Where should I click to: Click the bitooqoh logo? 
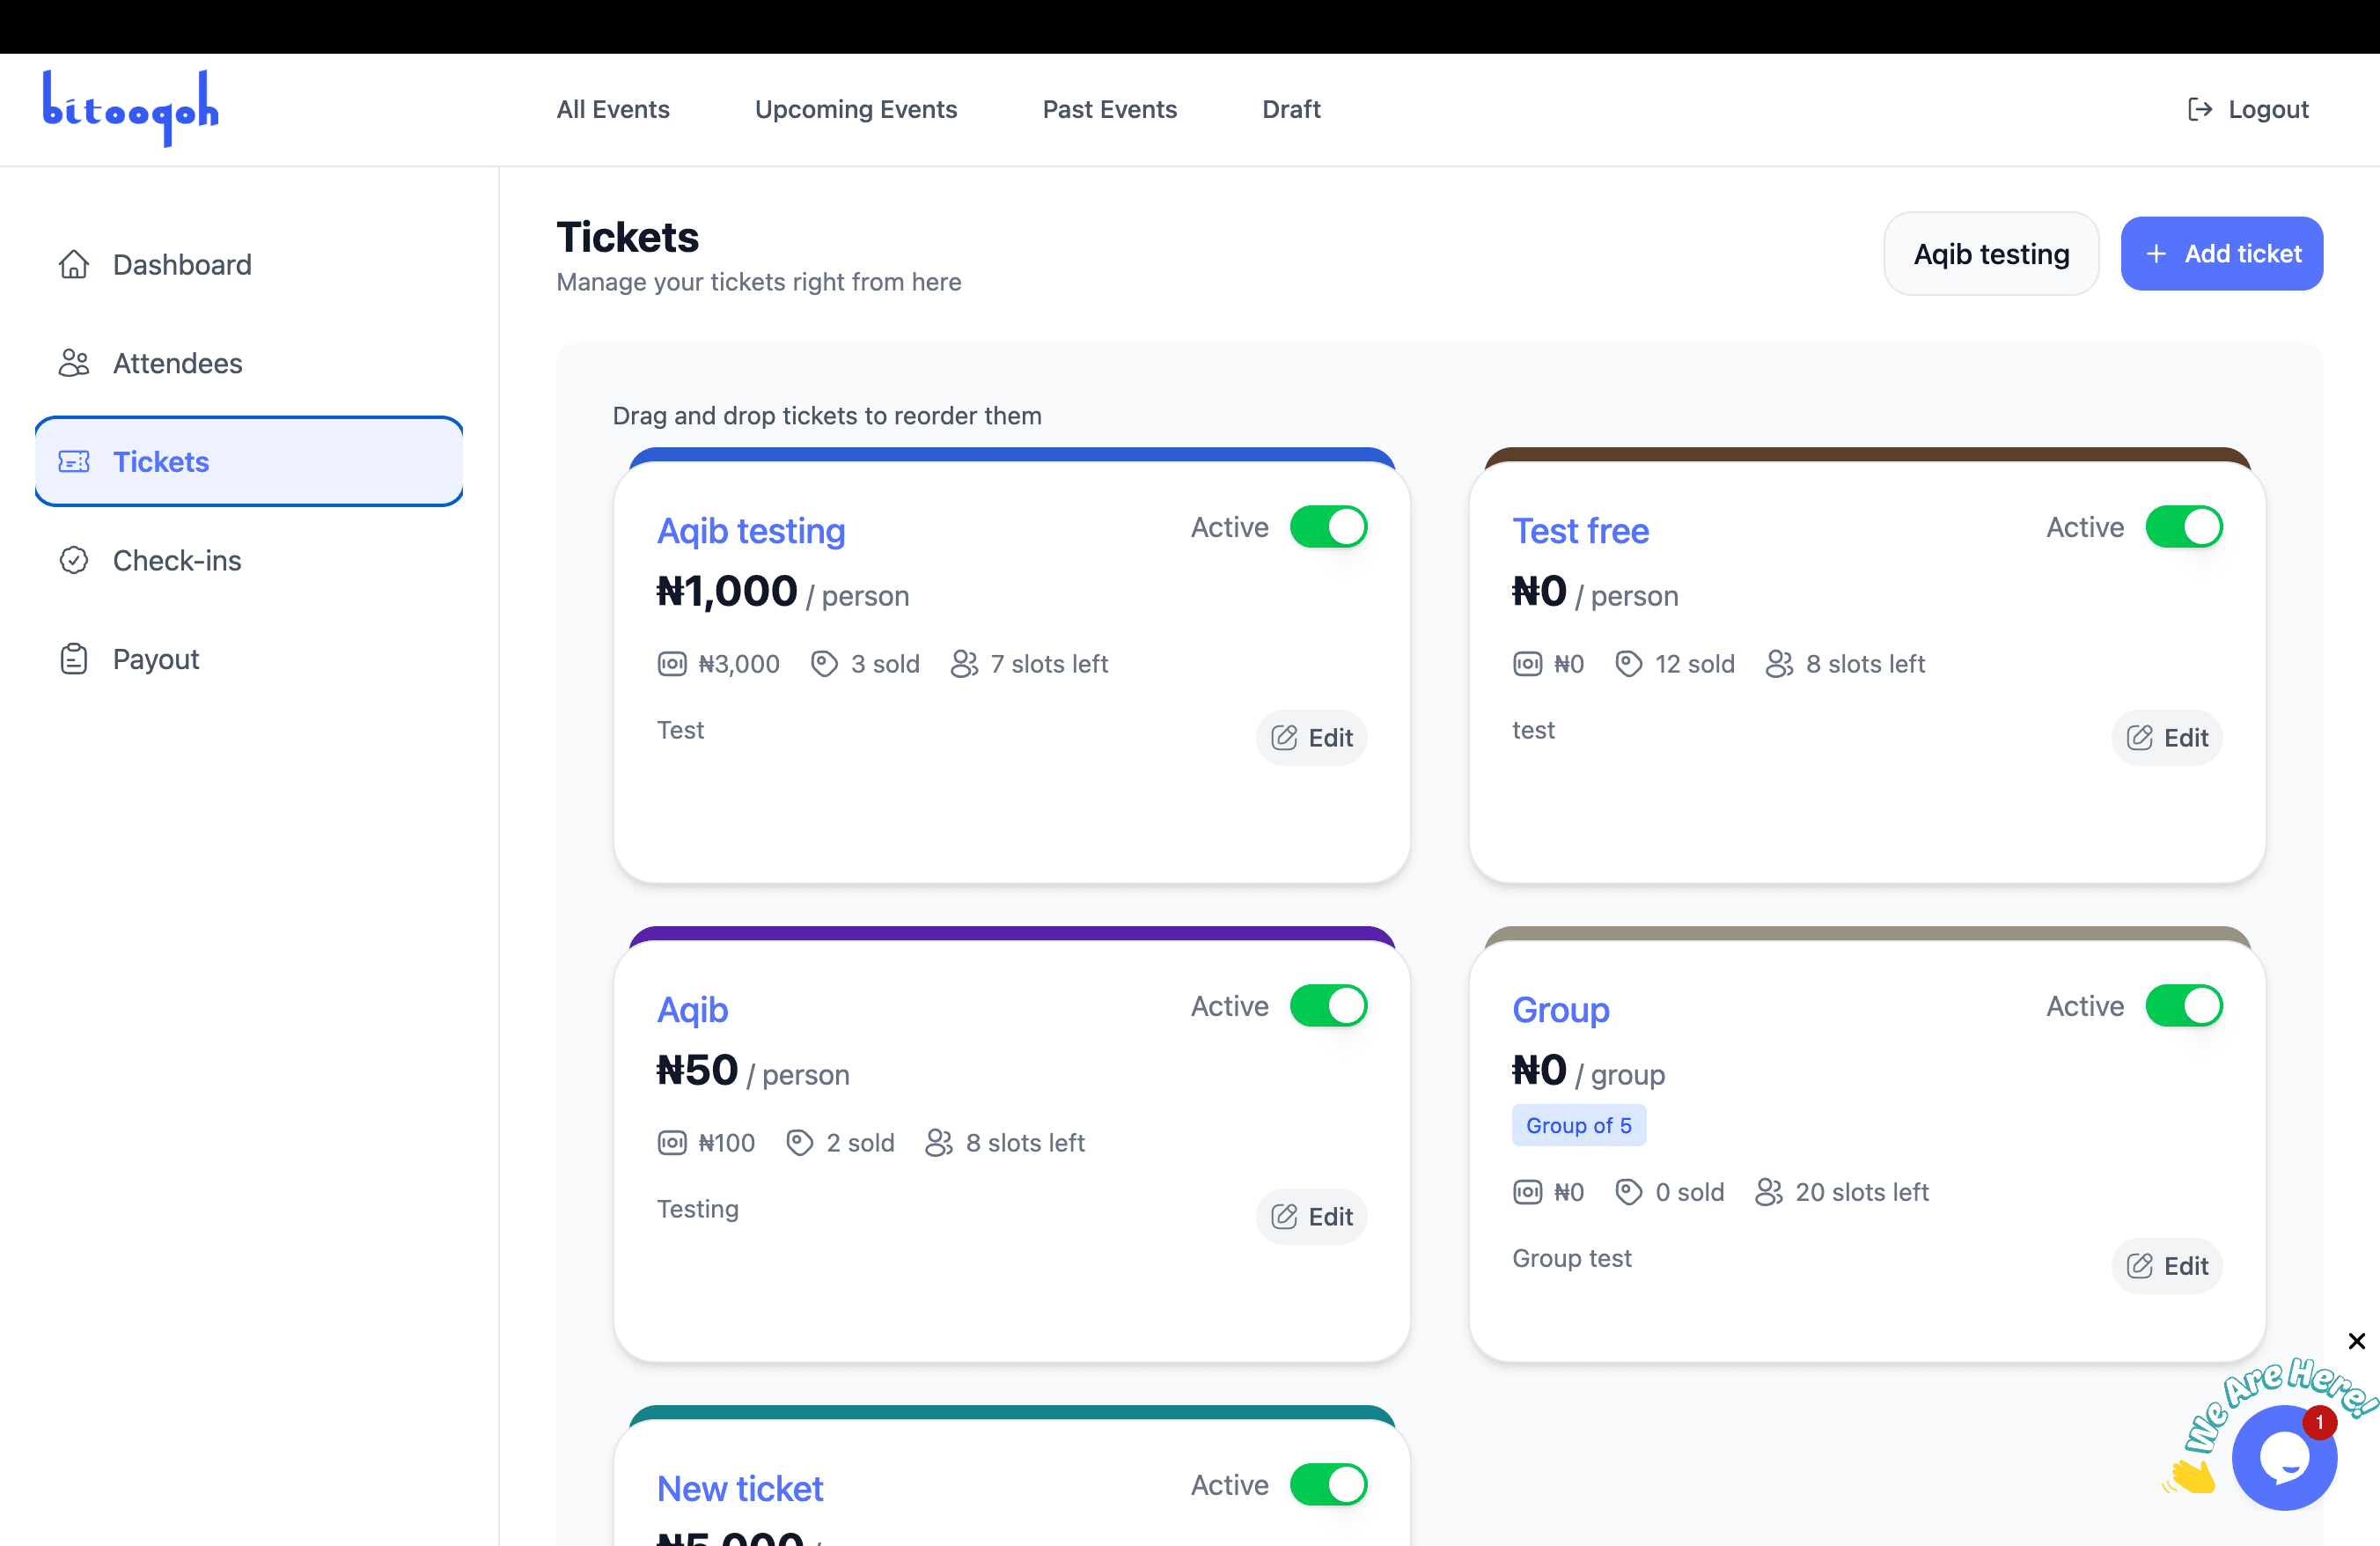[130, 108]
